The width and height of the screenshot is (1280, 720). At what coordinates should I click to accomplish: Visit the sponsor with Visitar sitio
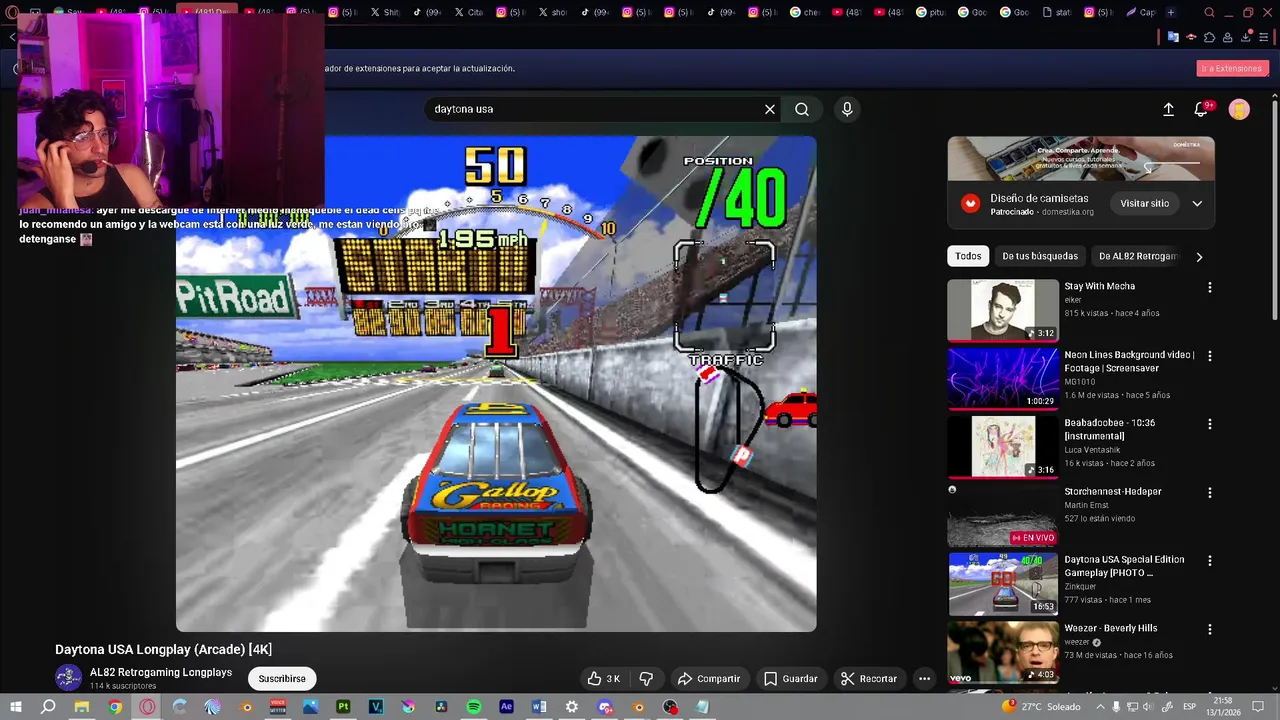point(1144,203)
